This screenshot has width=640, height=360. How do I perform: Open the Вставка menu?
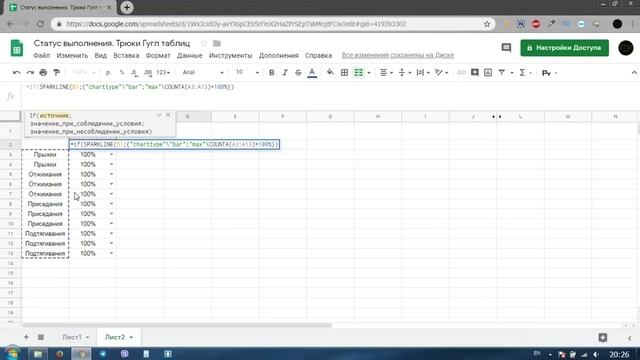126,56
